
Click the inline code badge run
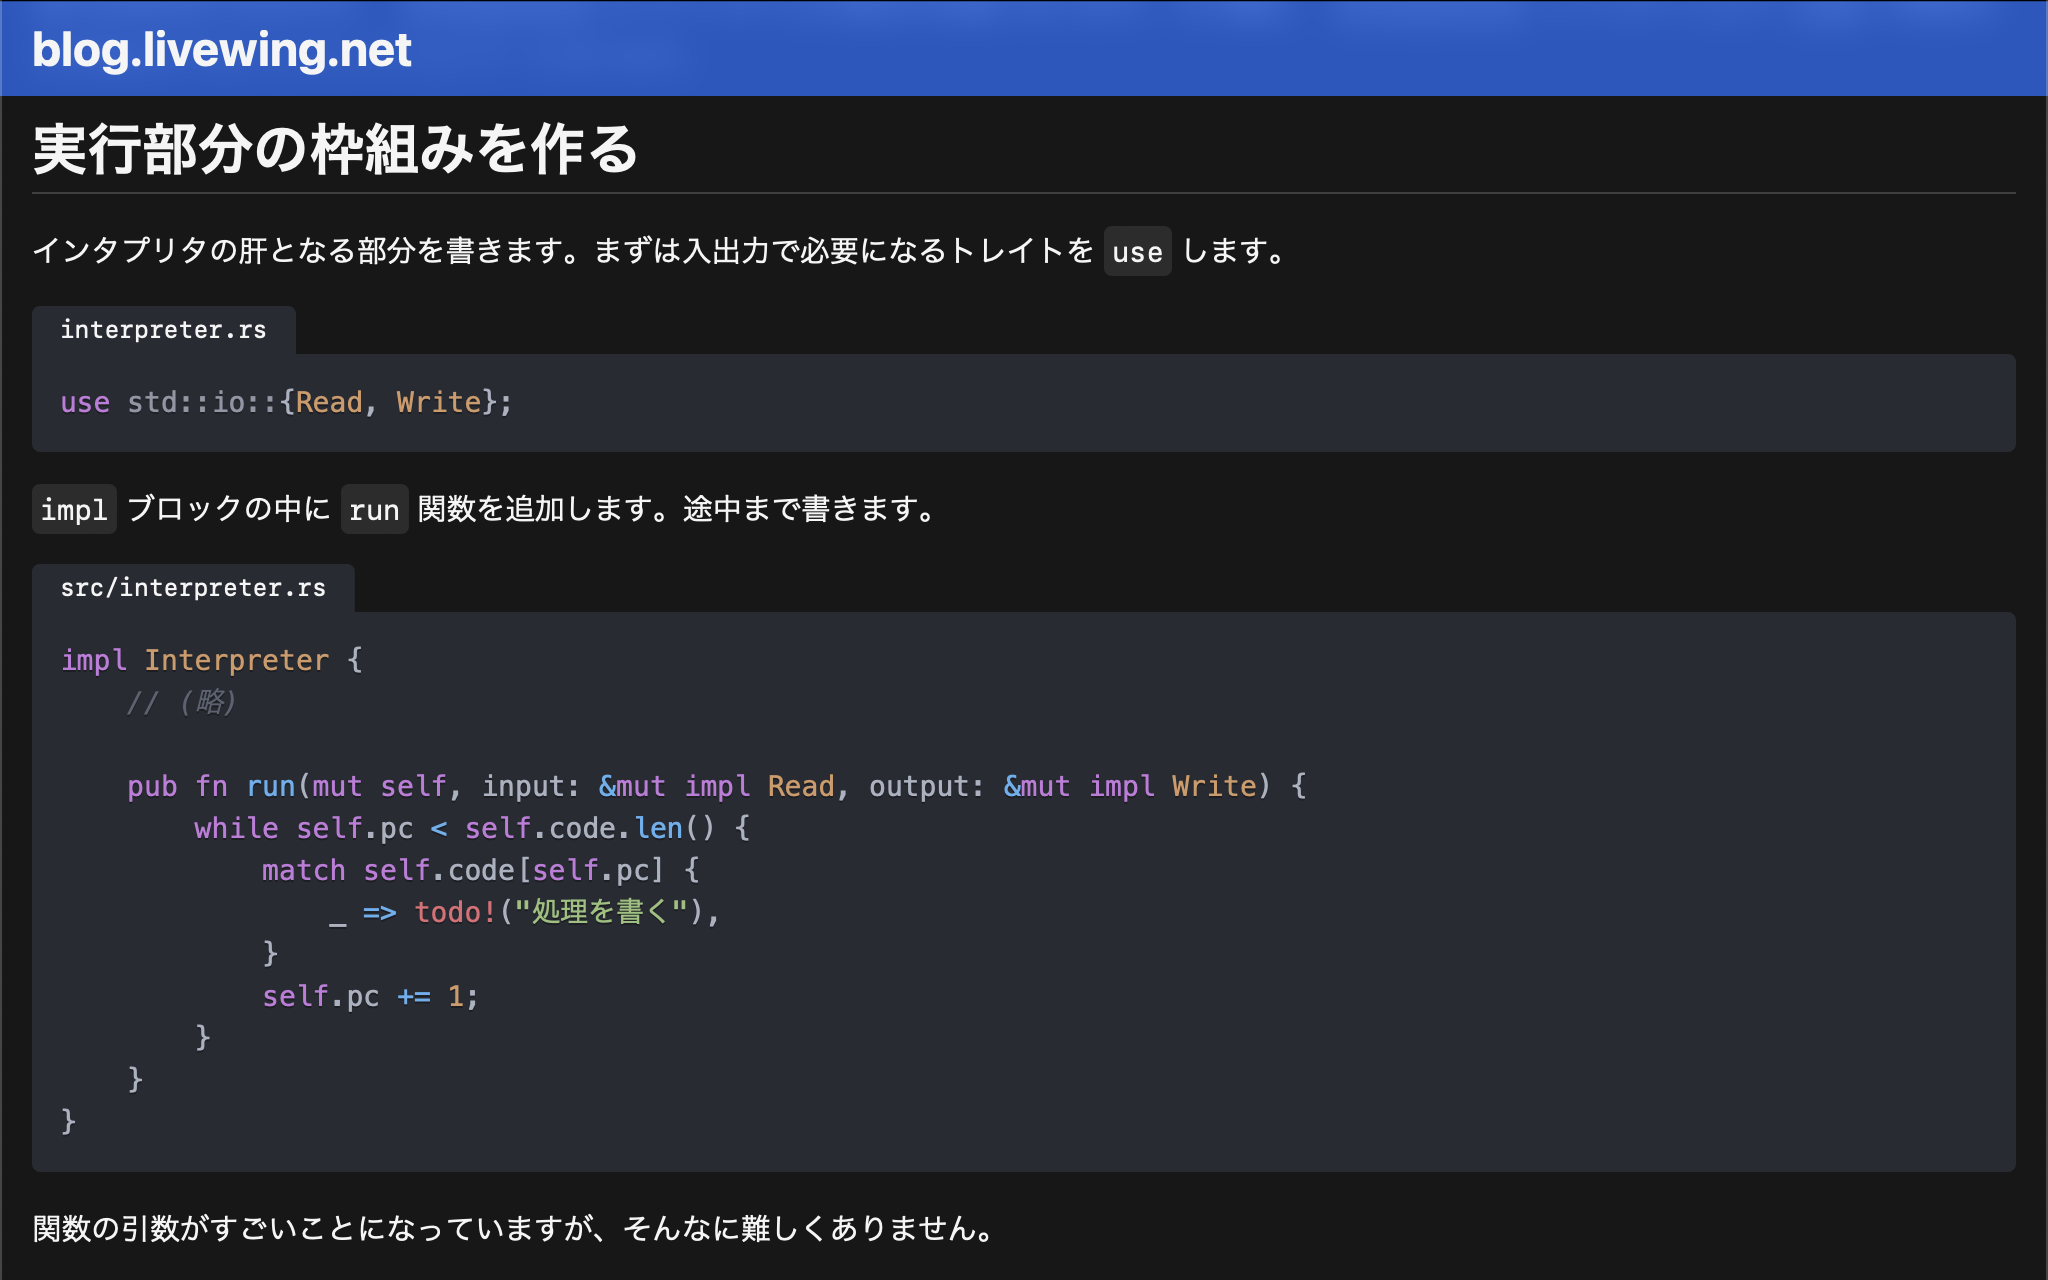pyautogui.click(x=373, y=510)
